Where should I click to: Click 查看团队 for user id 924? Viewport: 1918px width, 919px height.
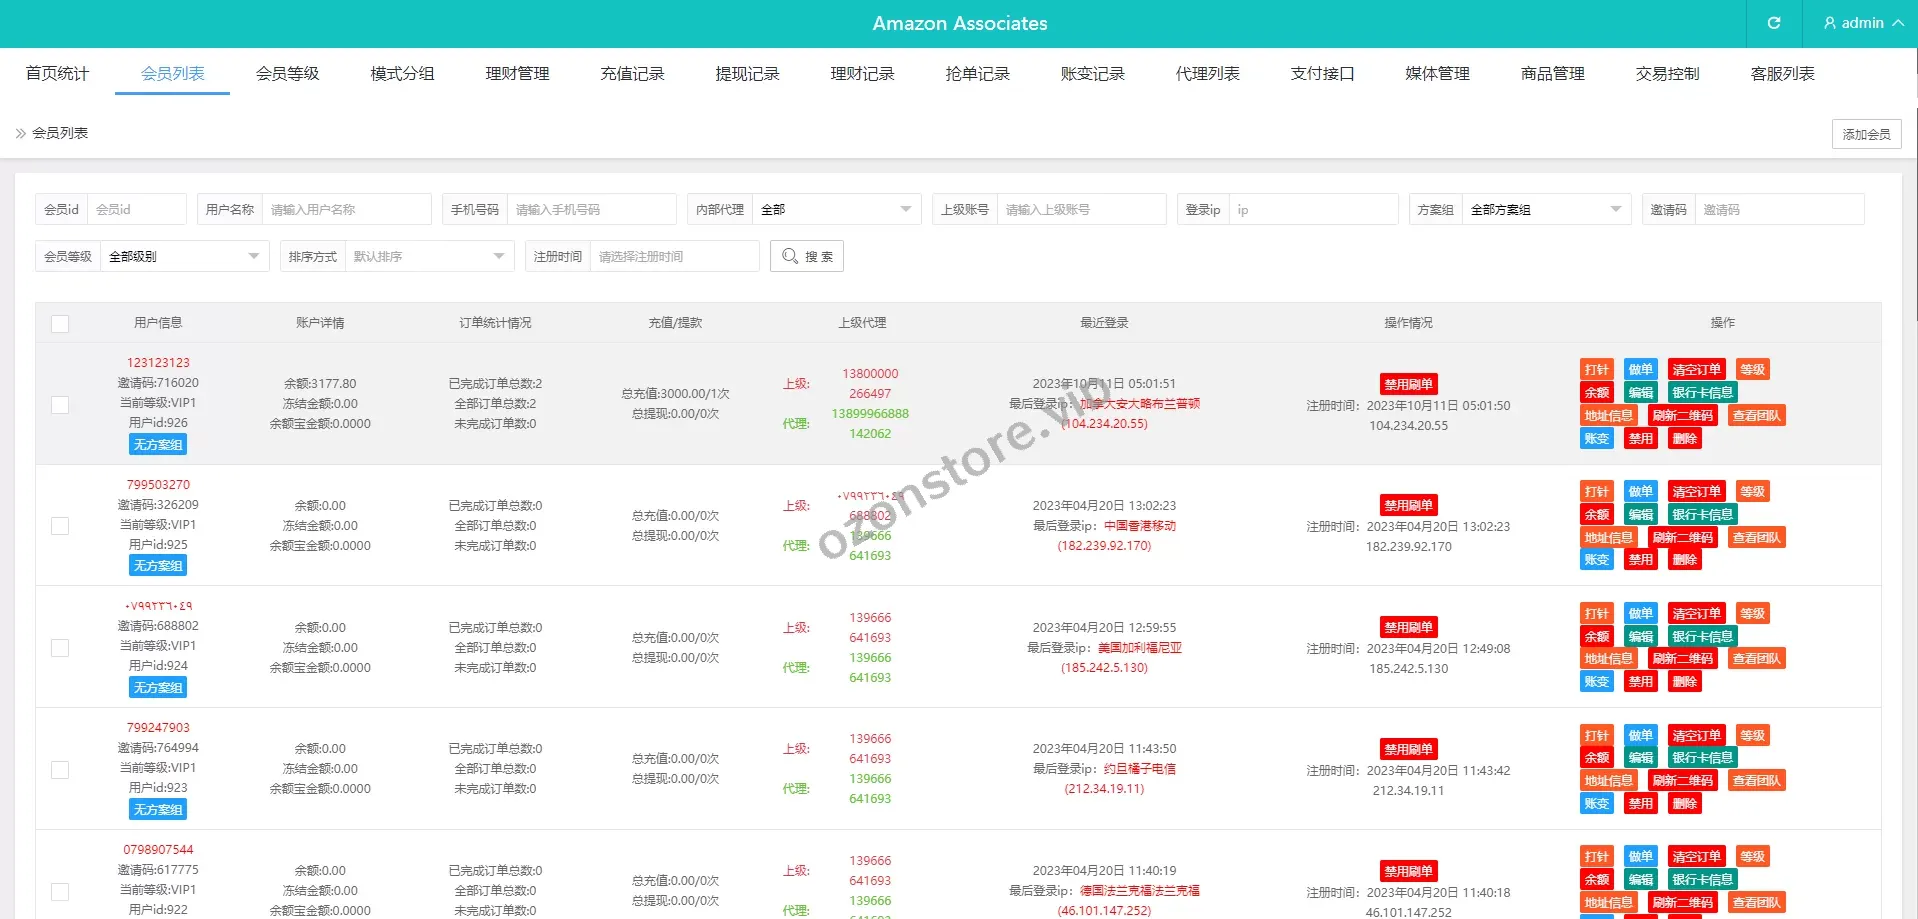click(x=1755, y=658)
